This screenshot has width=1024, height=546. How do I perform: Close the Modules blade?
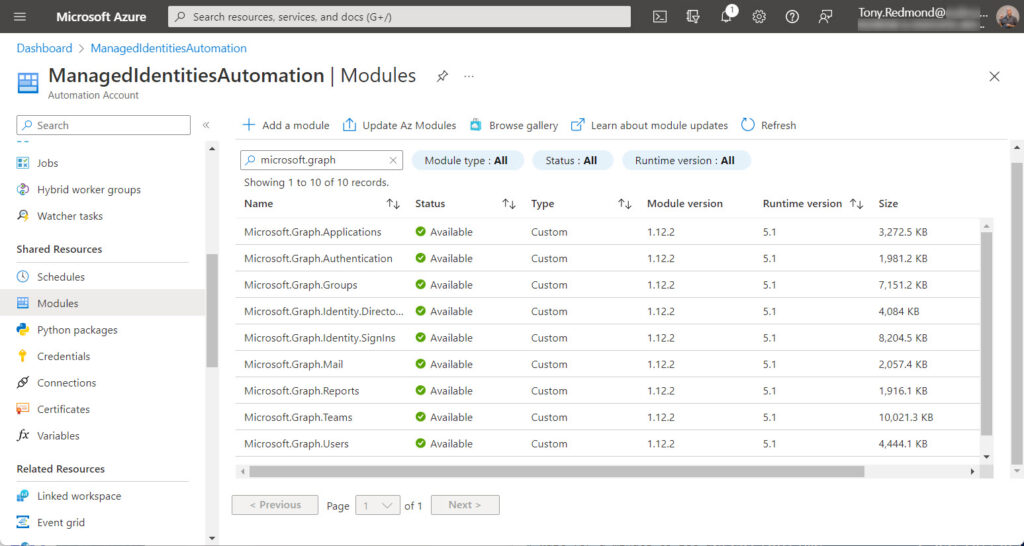click(994, 76)
